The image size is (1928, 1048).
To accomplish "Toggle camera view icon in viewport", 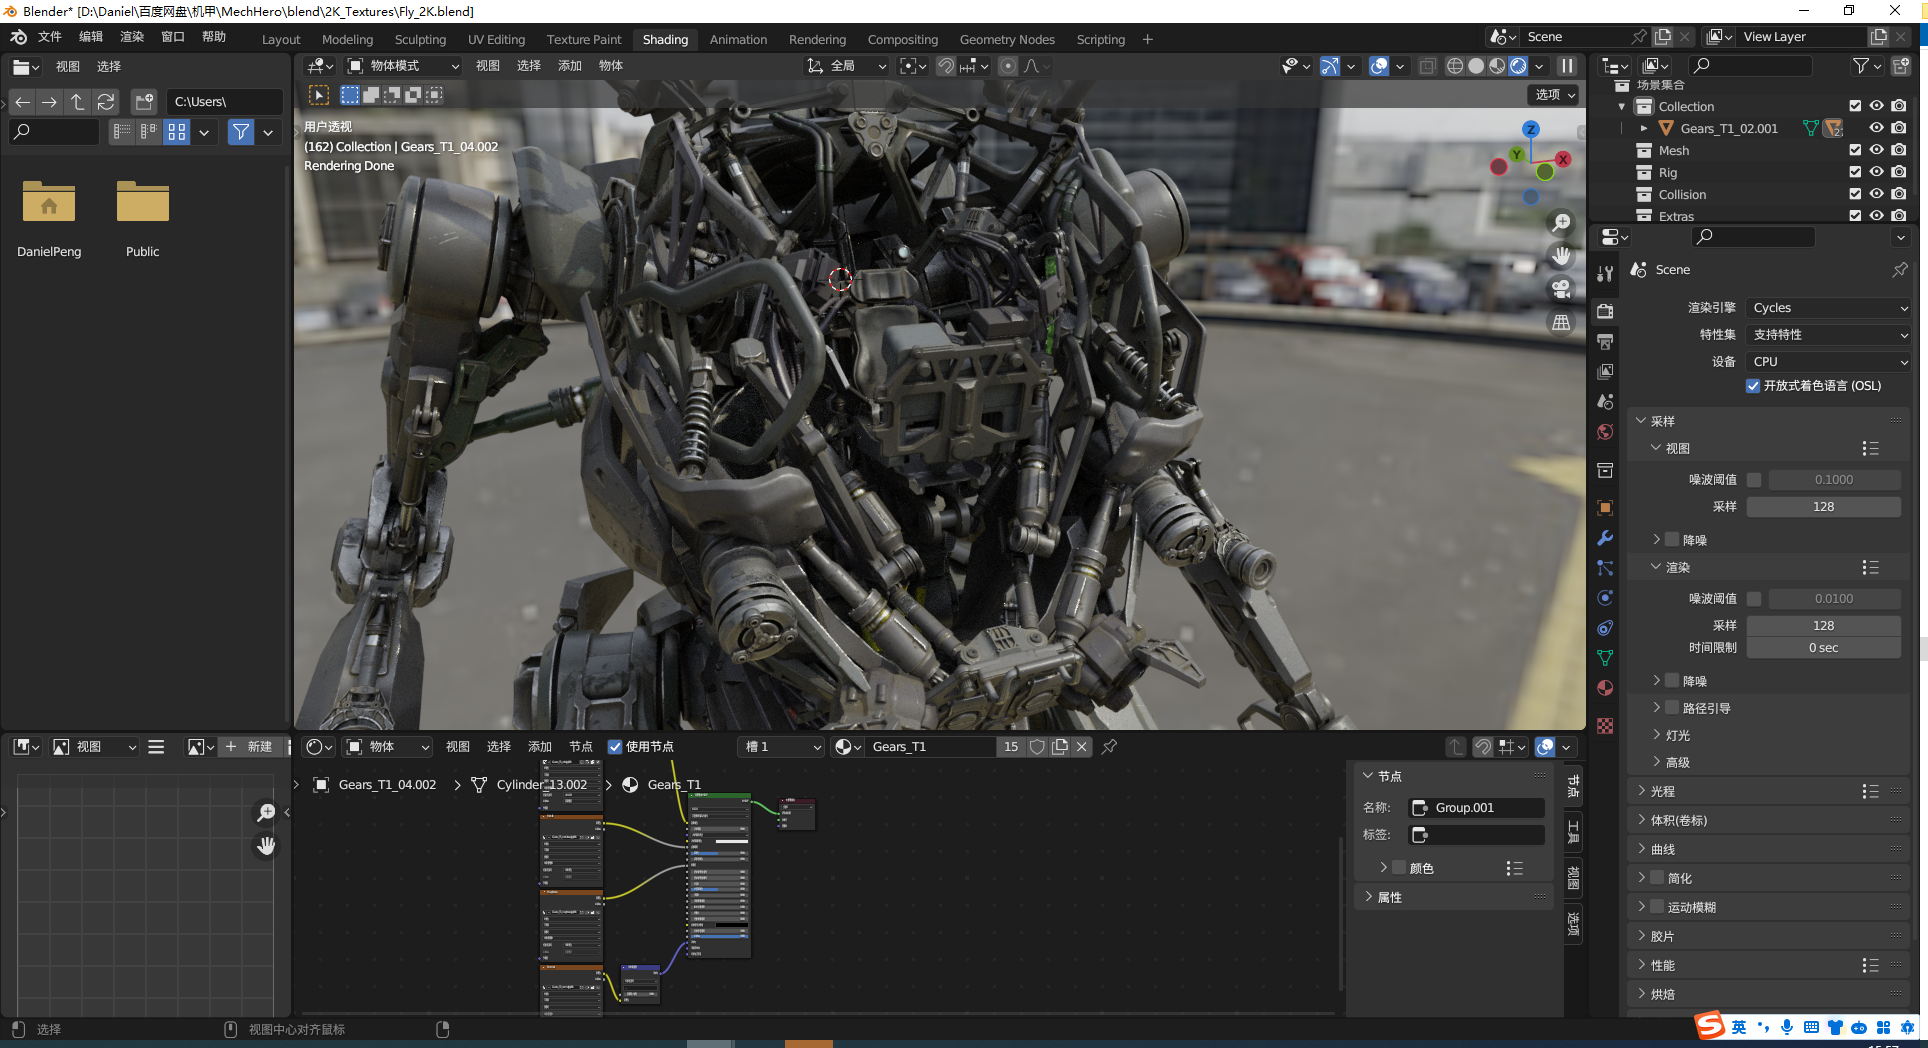I will point(1560,289).
